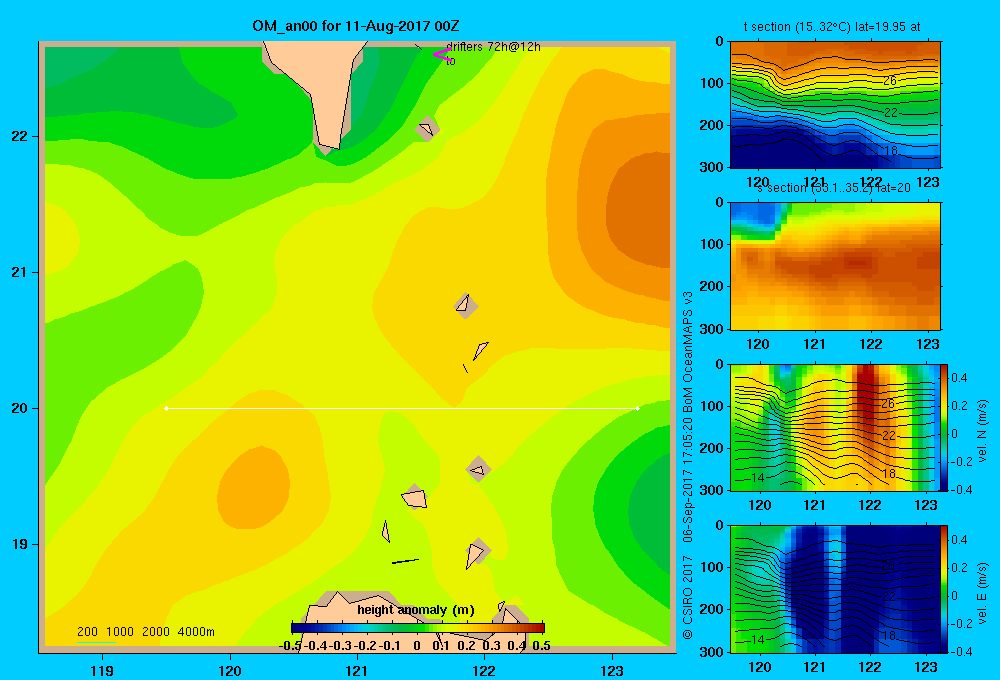Click the map title OM_an00 for 11-Aug-2017 00Z
Screen dimensions: 1000x680
pos(355,26)
